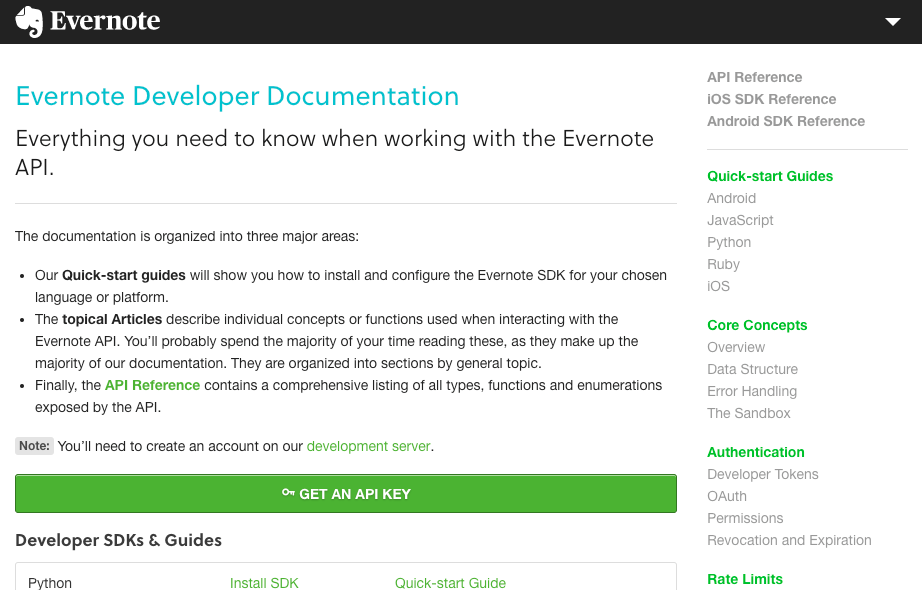Screen dimensions: 922x590
Task: Select the Authentication section heading
Action: pos(755,452)
